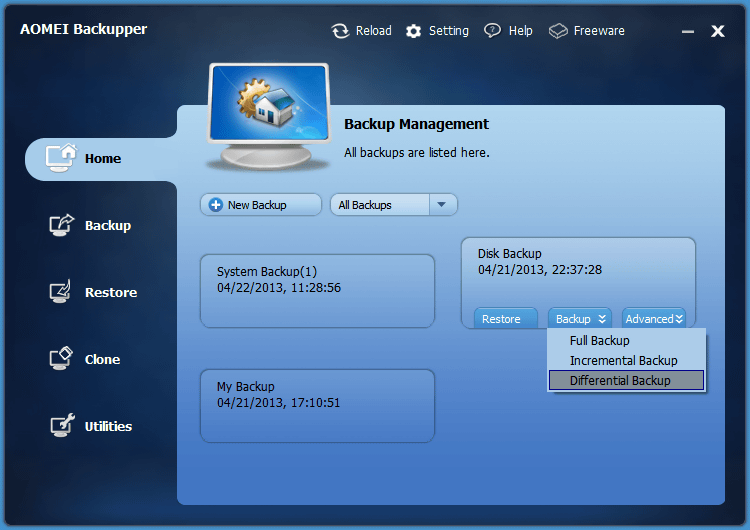The height and width of the screenshot is (530, 750).
Task: Minimize the AOMEI Backupper window
Action: [688, 32]
